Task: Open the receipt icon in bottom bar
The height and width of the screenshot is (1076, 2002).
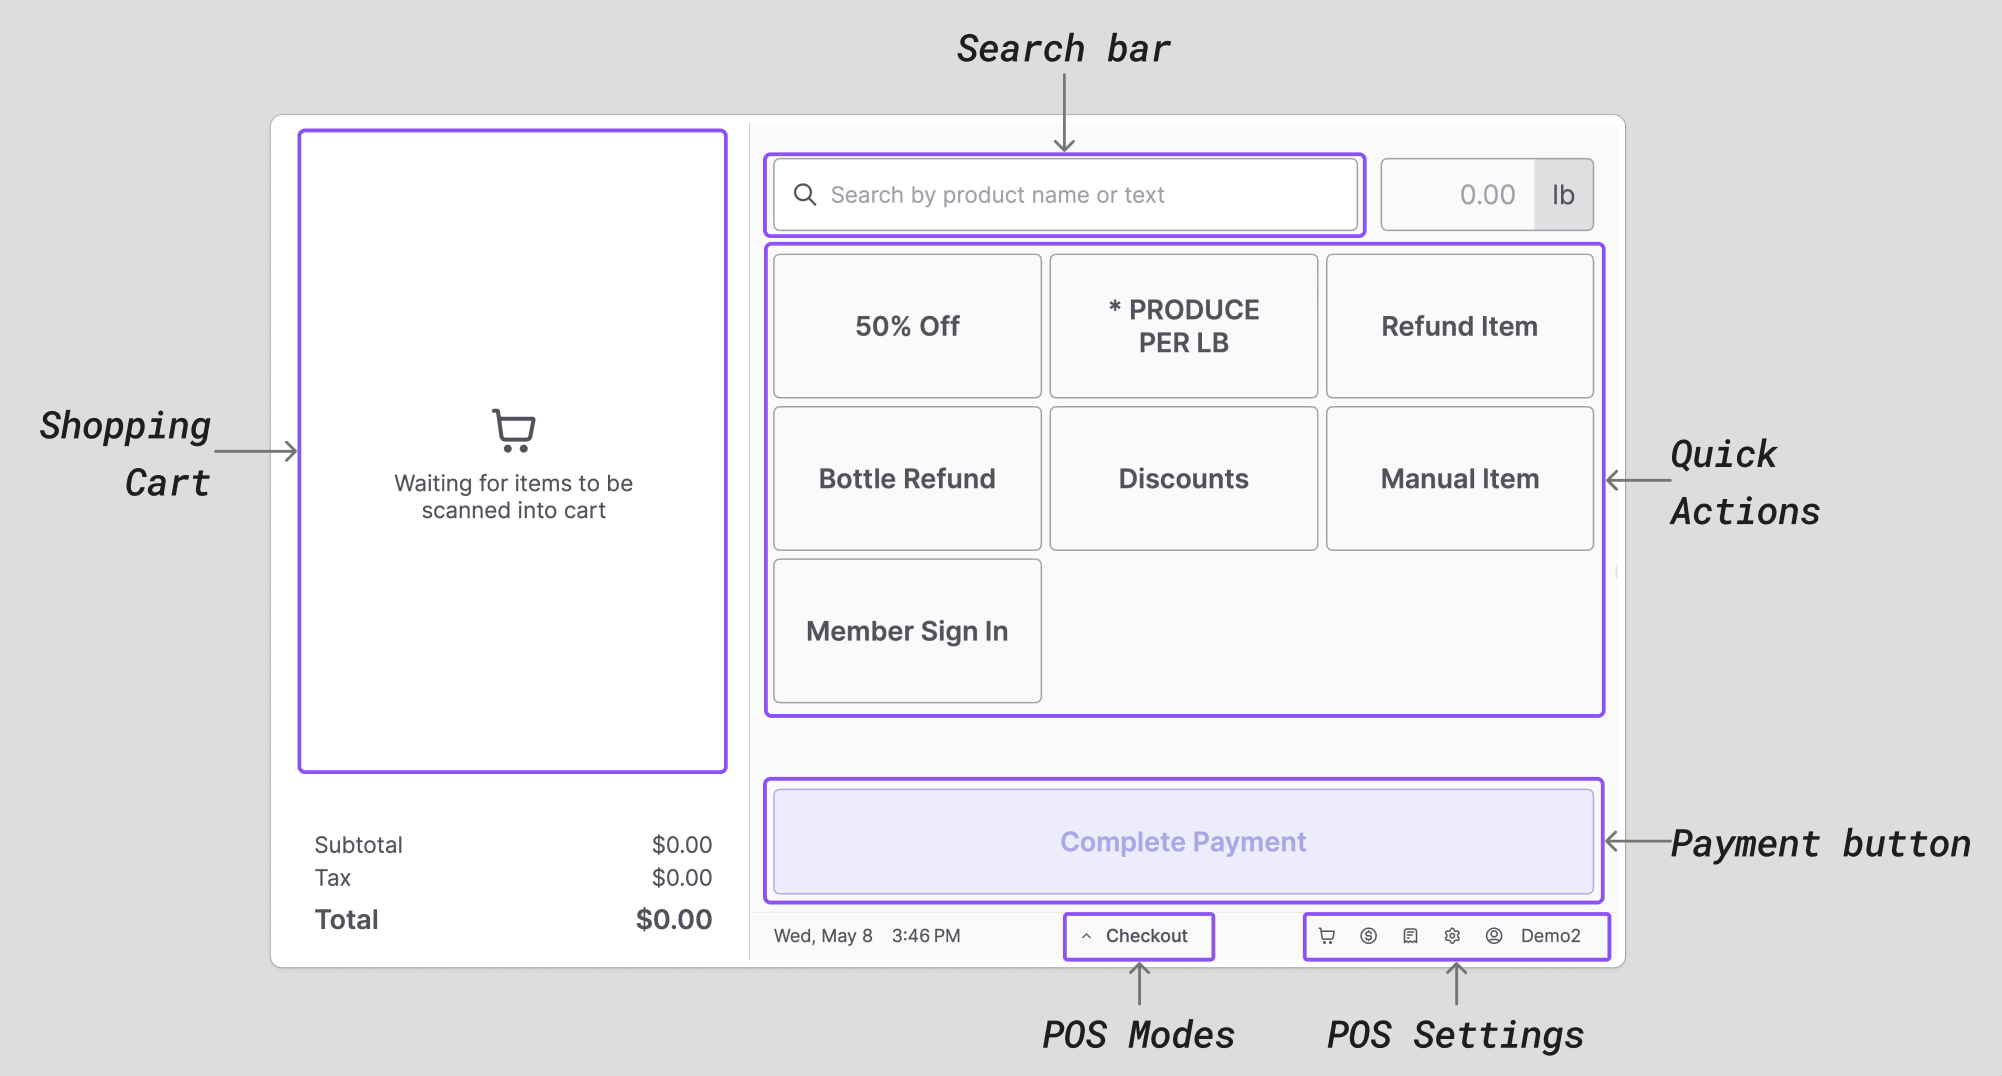Action: click(1410, 936)
